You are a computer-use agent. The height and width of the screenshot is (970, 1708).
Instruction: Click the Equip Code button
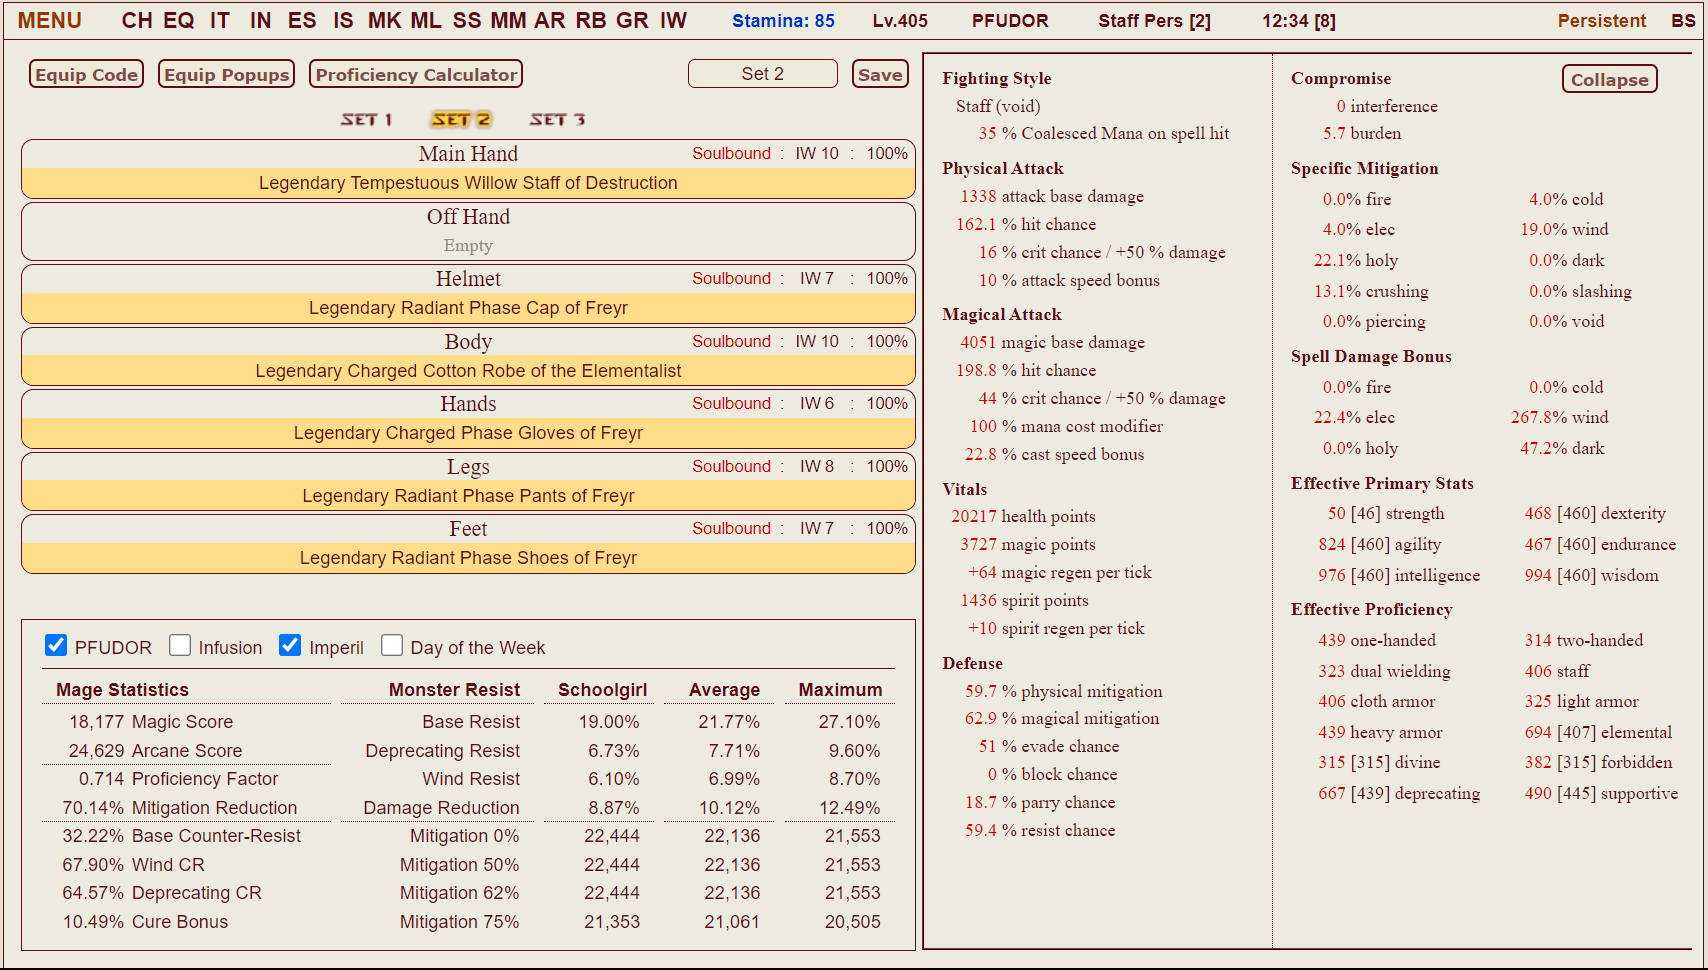pyautogui.click(x=87, y=74)
